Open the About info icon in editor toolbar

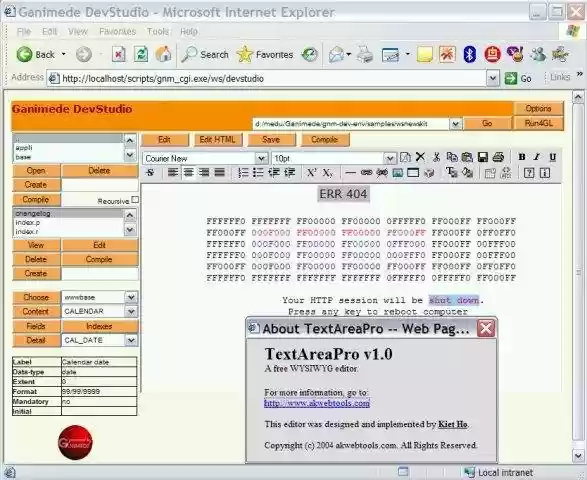click(545, 173)
